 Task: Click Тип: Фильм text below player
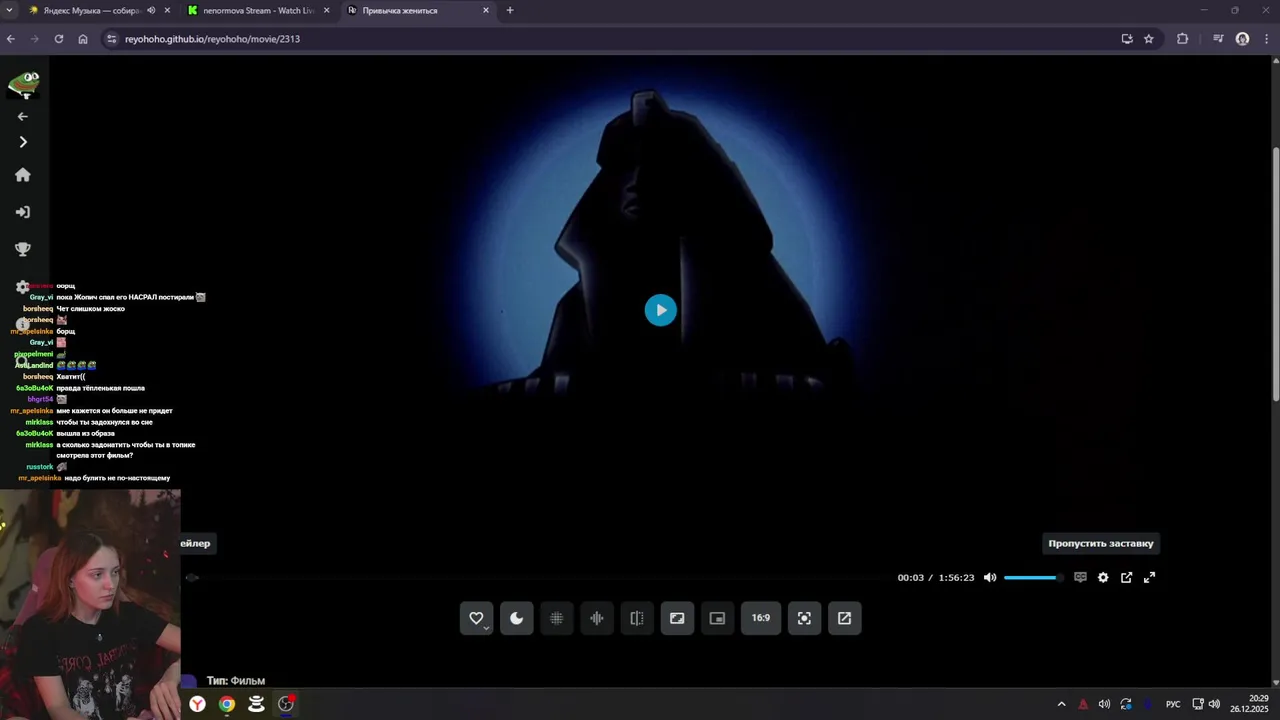coord(236,681)
